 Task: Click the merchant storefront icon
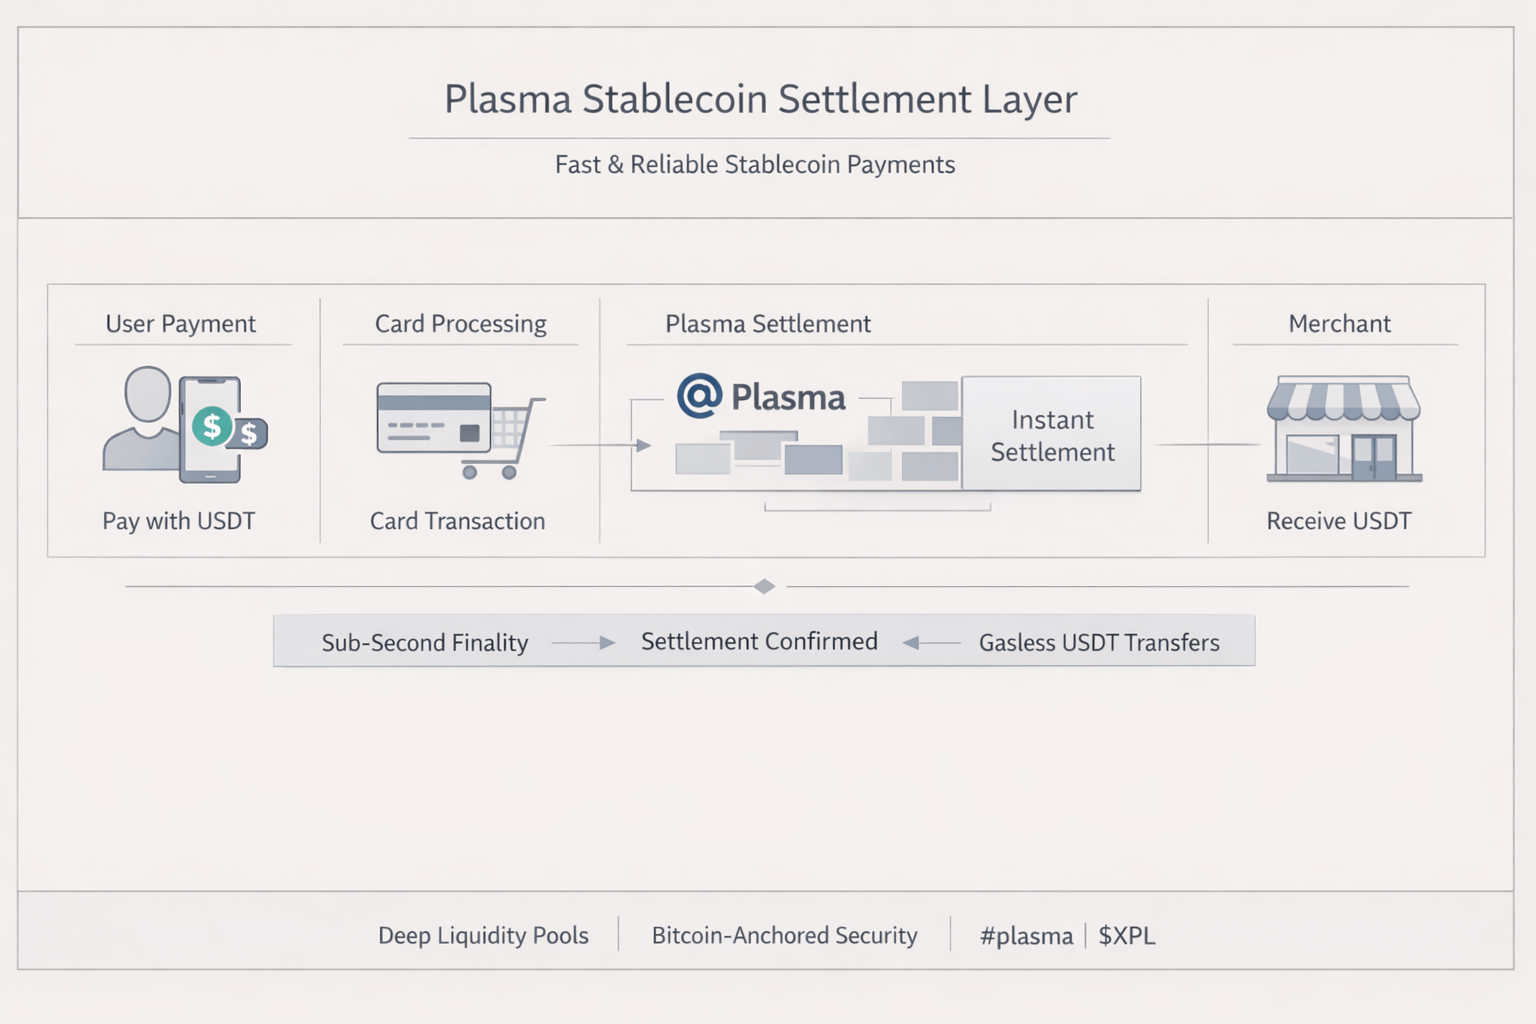coord(1343,429)
